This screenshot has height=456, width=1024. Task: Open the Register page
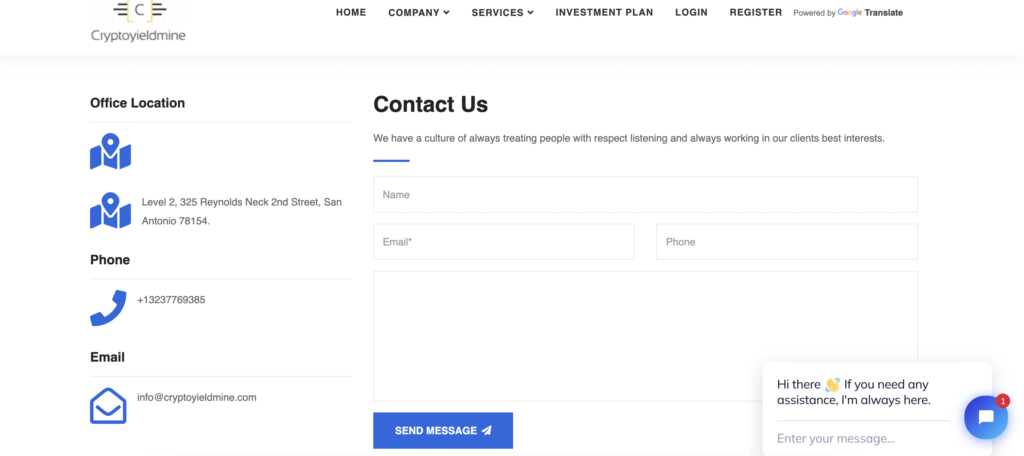pyautogui.click(x=756, y=12)
